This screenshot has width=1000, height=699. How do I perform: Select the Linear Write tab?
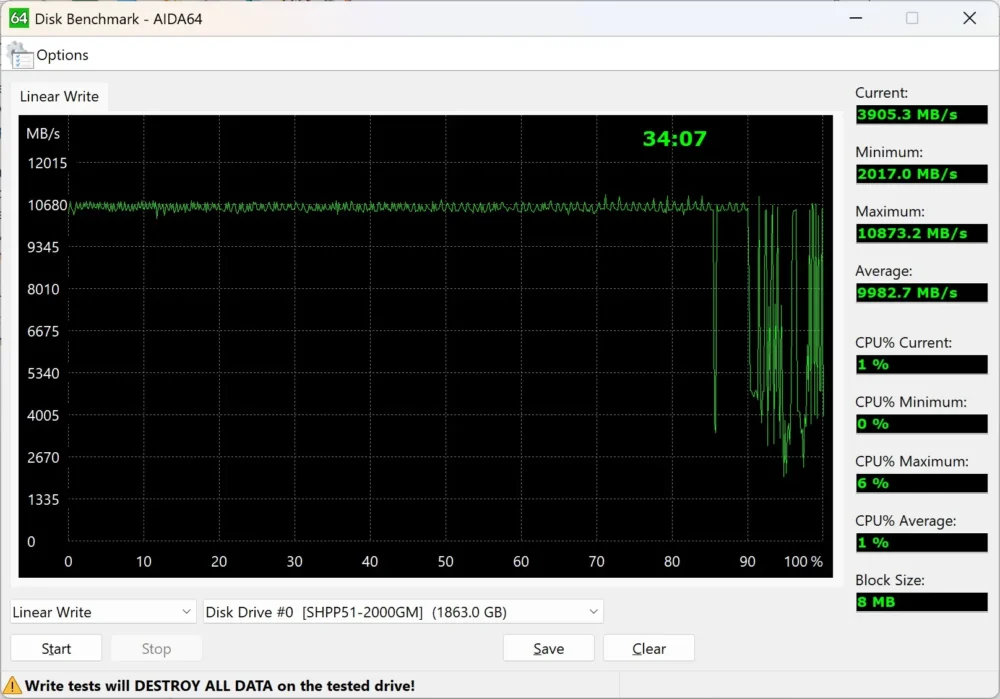pyautogui.click(x=59, y=96)
